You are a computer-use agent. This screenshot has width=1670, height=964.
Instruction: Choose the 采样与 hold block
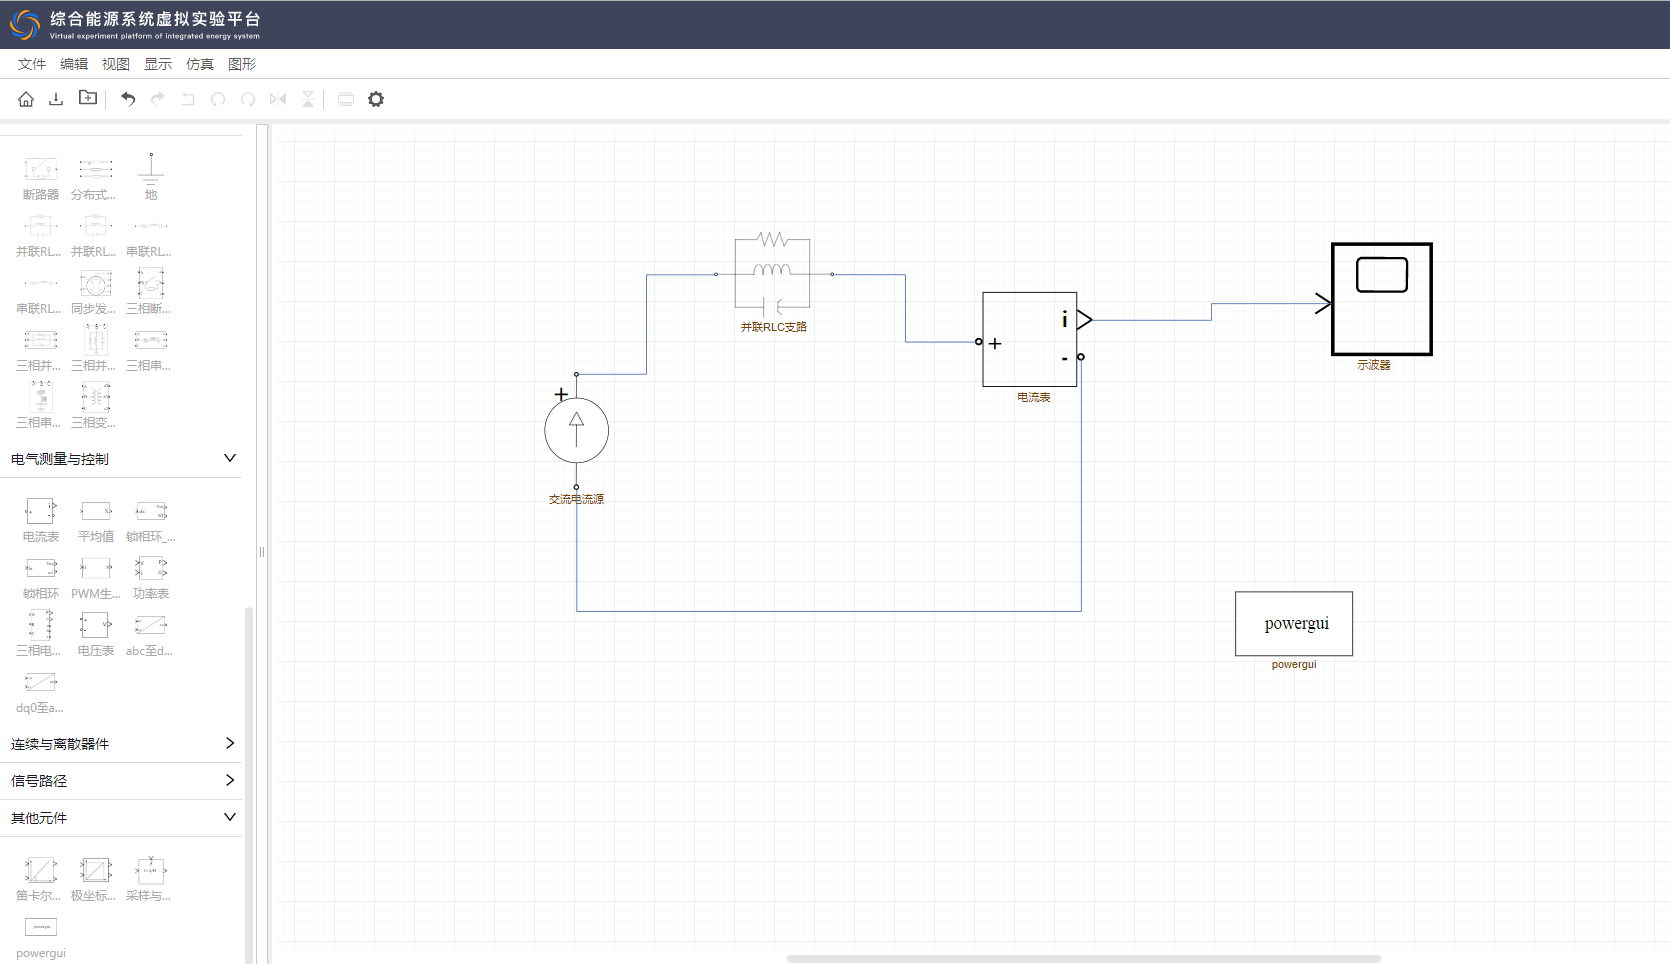point(150,879)
